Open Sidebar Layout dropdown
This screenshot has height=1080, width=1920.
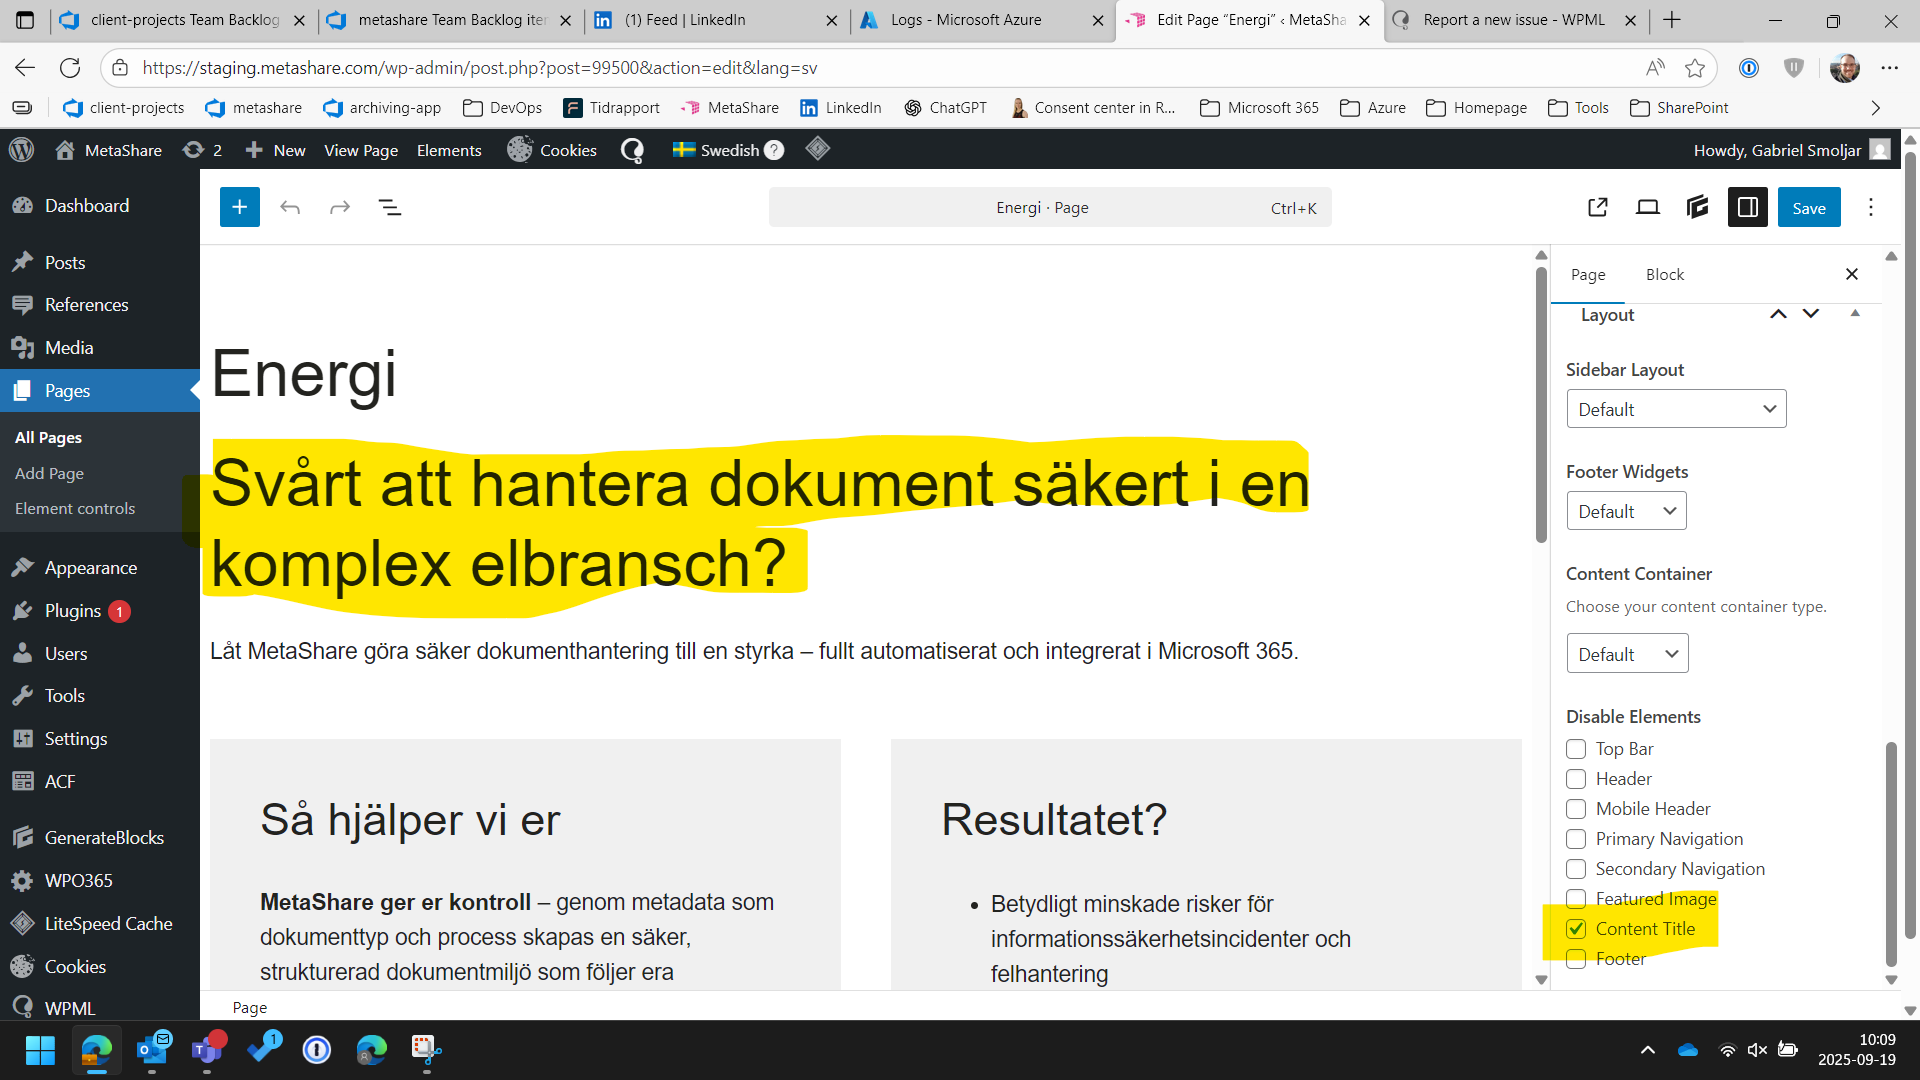(x=1676, y=409)
